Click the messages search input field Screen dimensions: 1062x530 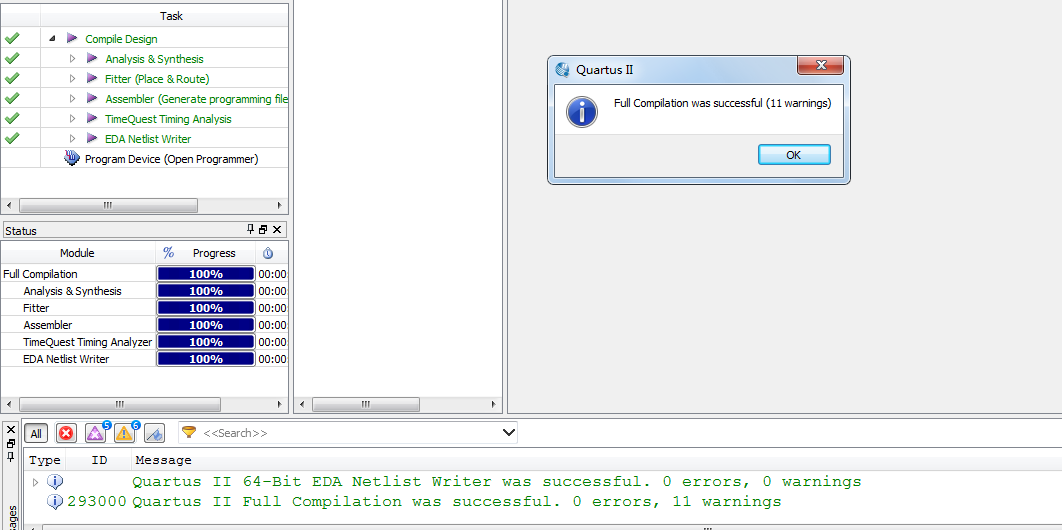(x=348, y=433)
